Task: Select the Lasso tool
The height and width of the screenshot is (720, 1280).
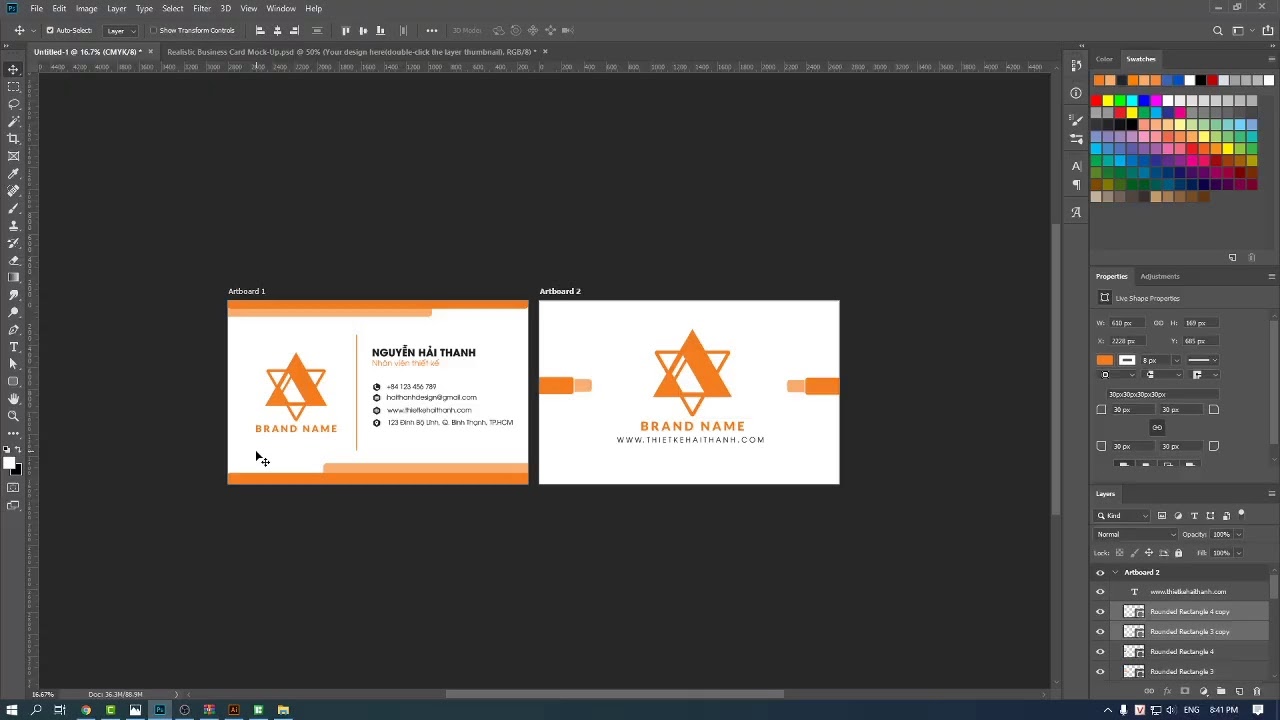Action: point(13,104)
